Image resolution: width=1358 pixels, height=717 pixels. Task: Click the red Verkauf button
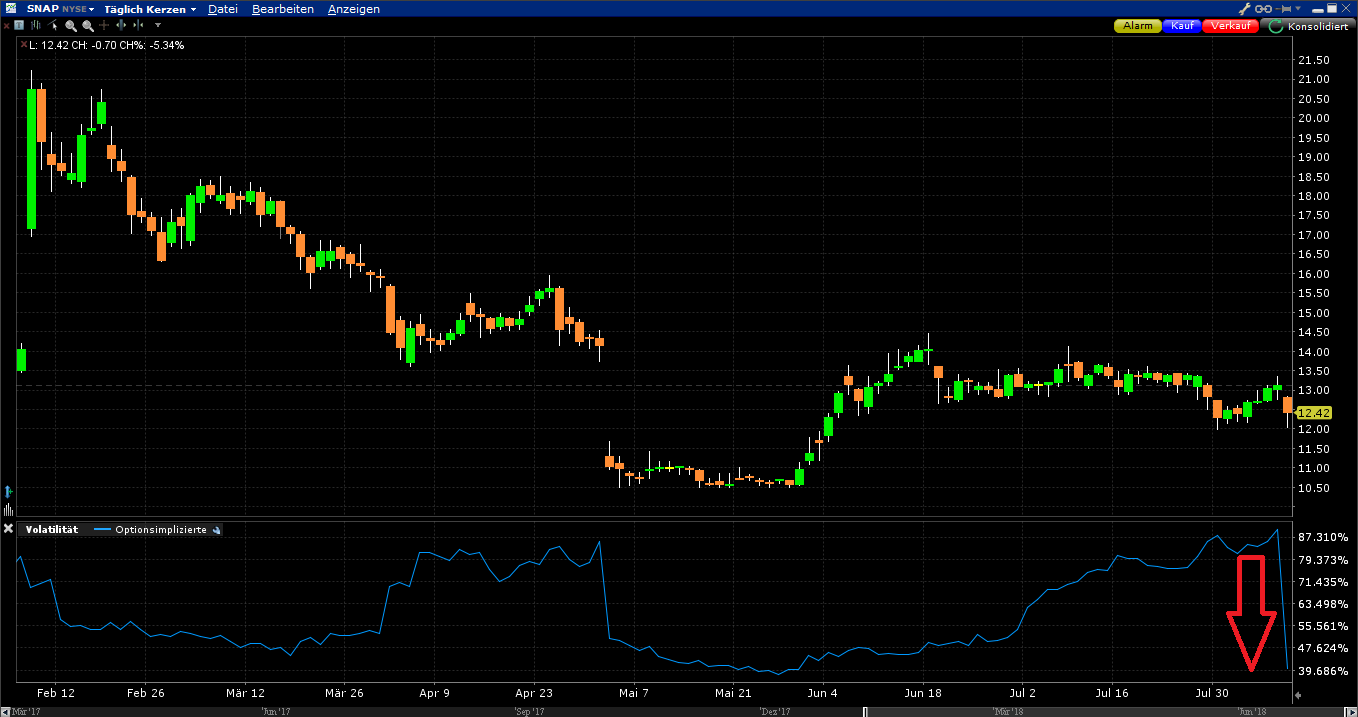[1232, 26]
